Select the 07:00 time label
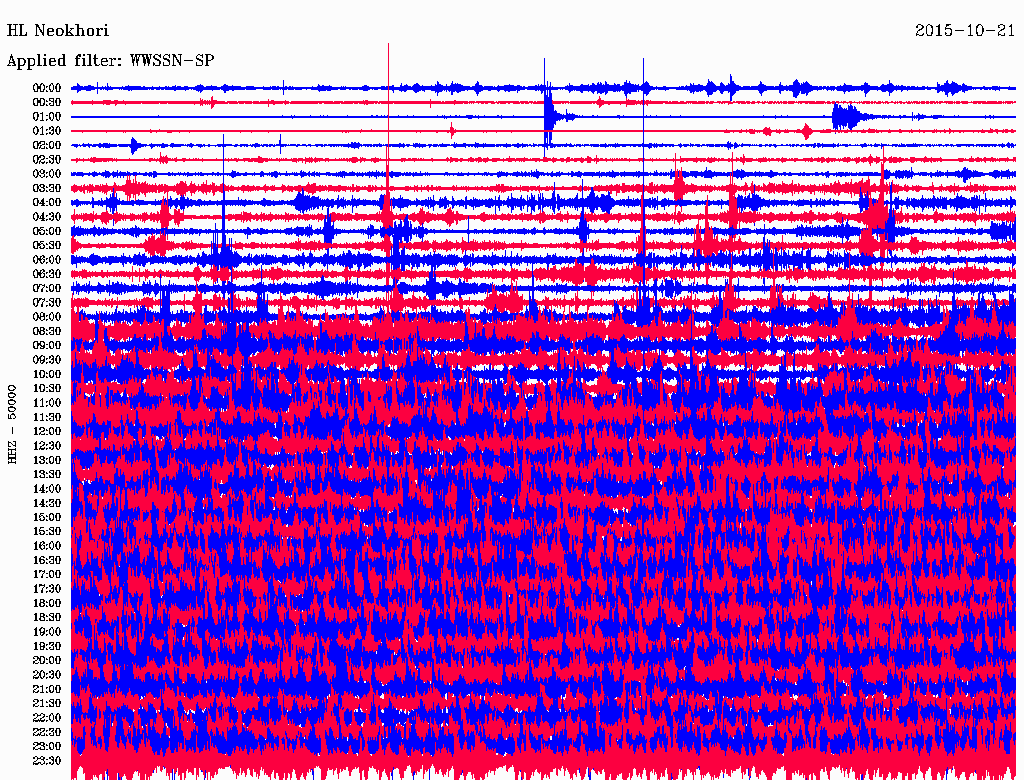This screenshot has width=1024, height=780. tap(47, 288)
